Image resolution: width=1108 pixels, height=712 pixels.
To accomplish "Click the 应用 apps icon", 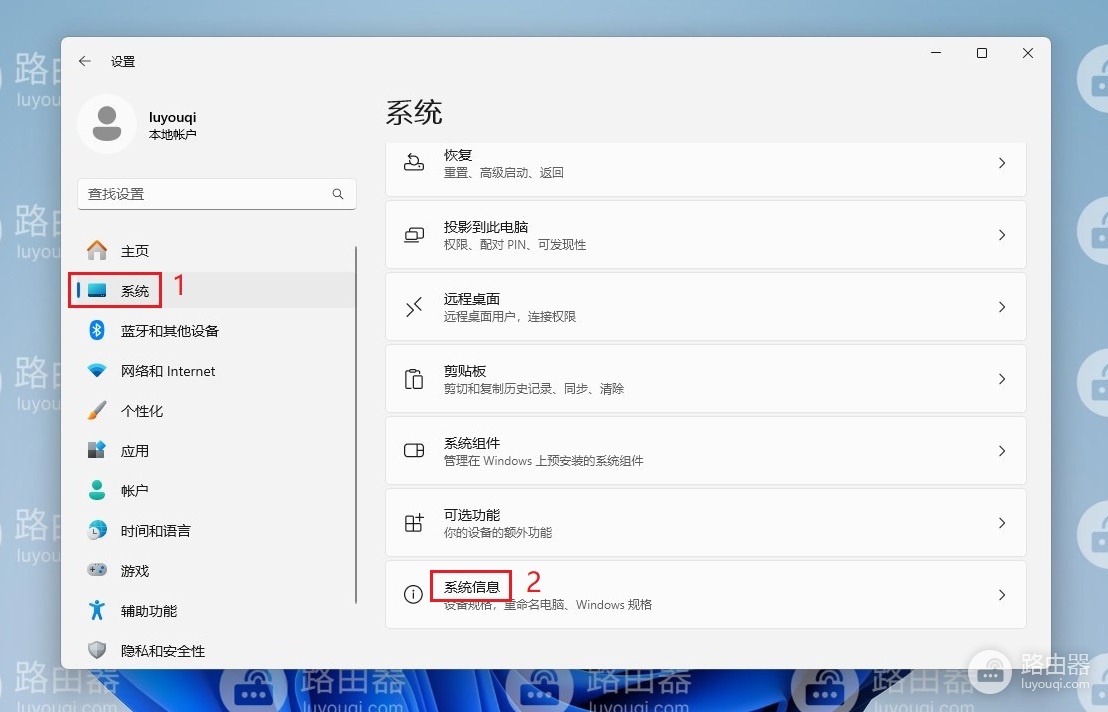I will [97, 450].
